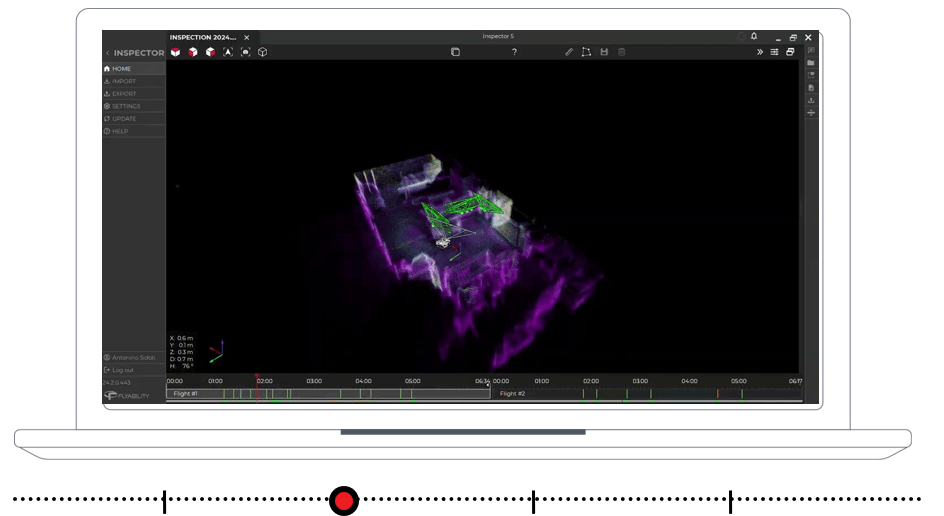This screenshot has height=516, width=944.
Task: Click the floppy-disk save icon
Action: [604, 52]
